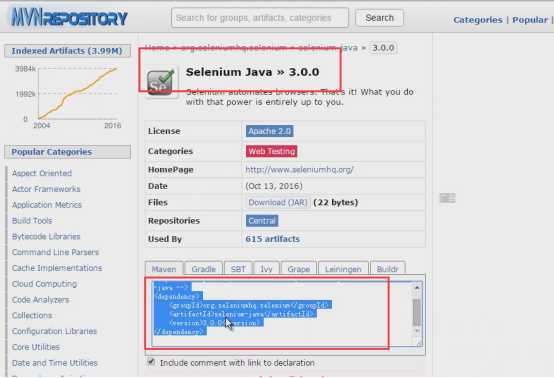Open Popular link in header
This screenshot has width=554, height=378.
[530, 20]
